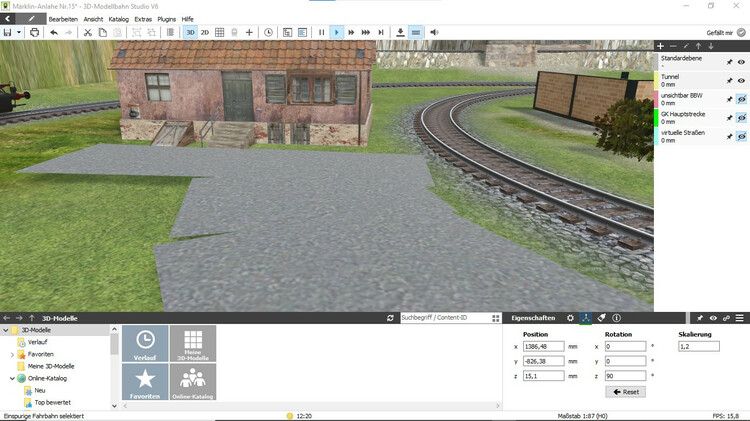Click the eye icon in properties header

click(x=713, y=318)
